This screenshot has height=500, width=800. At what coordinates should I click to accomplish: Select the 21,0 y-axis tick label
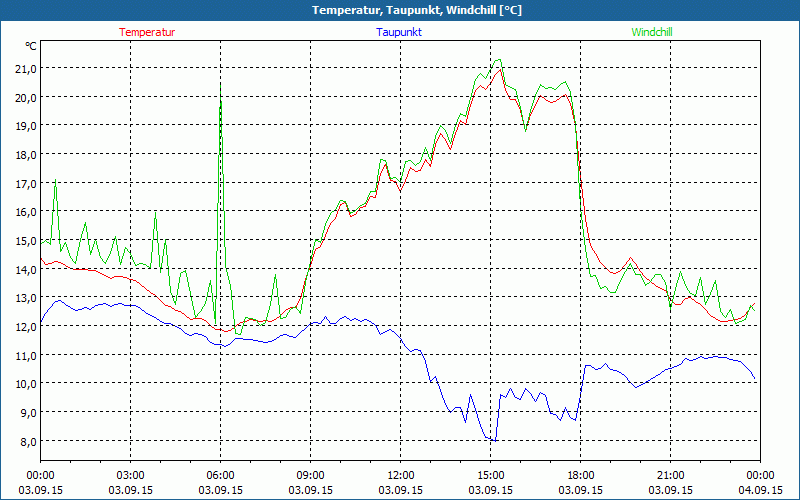[x=24, y=68]
